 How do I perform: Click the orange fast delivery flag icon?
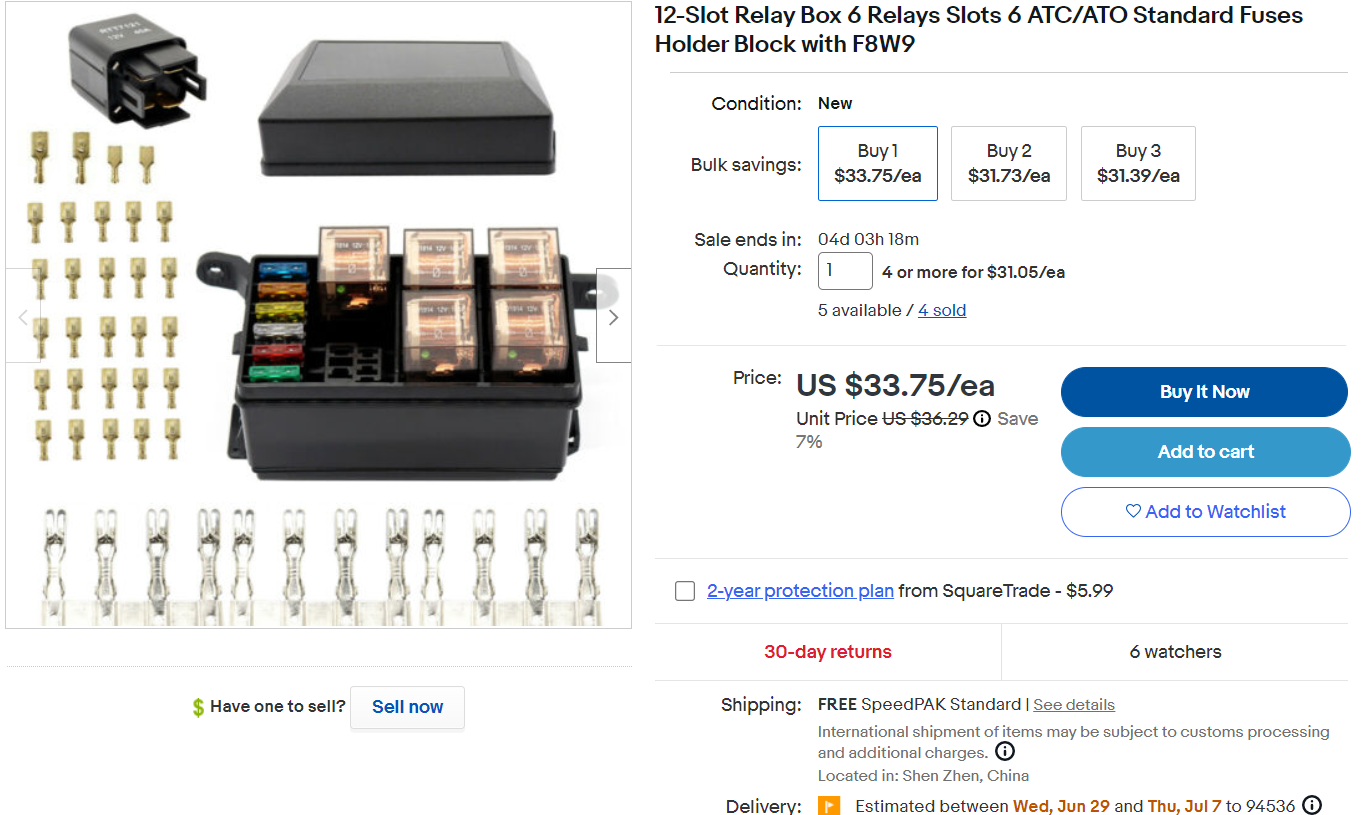[829, 805]
